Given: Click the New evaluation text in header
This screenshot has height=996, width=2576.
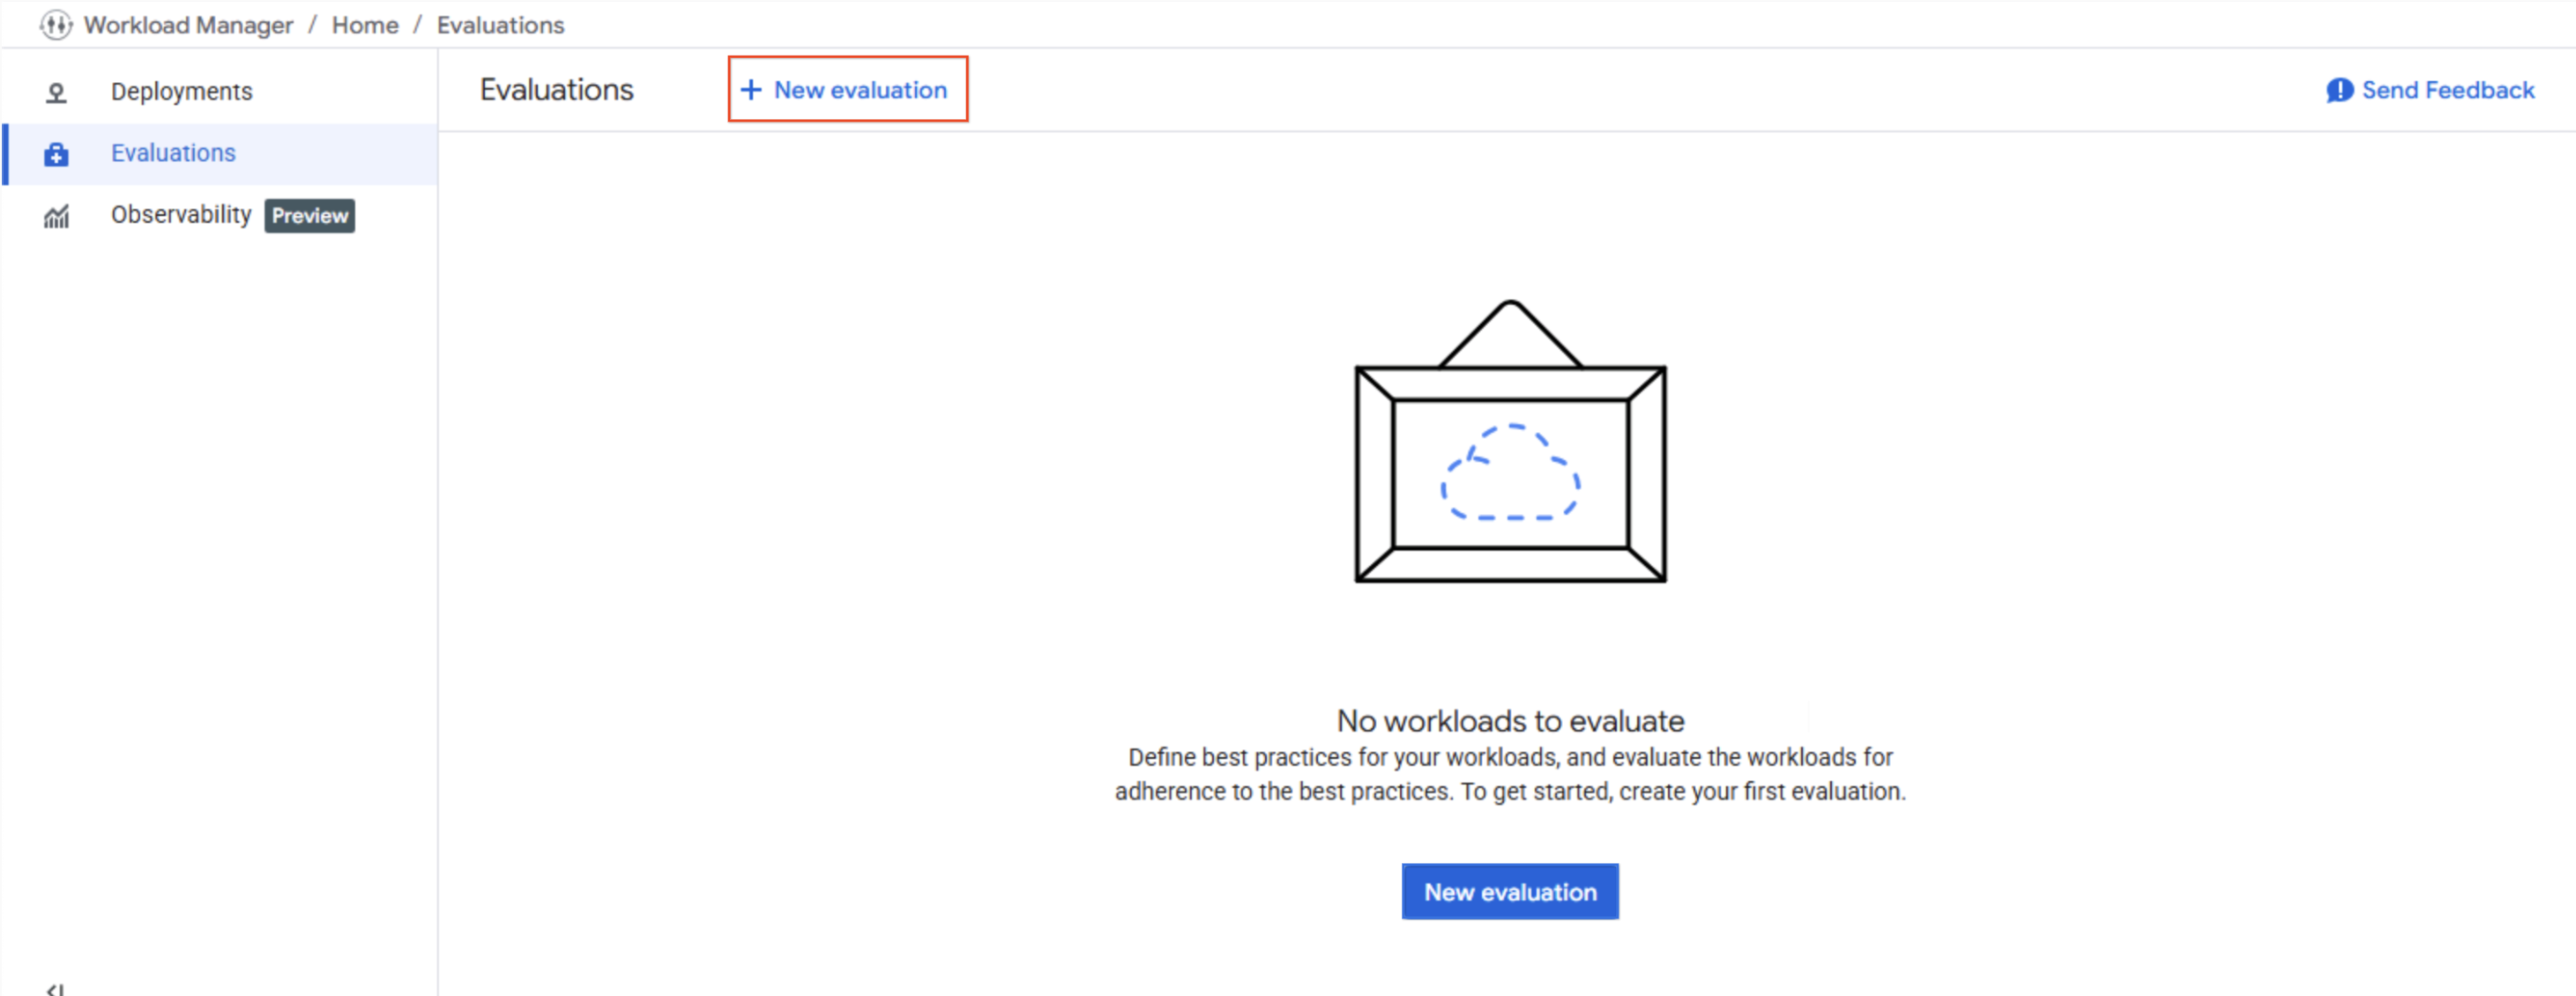Looking at the screenshot, I should (860, 90).
